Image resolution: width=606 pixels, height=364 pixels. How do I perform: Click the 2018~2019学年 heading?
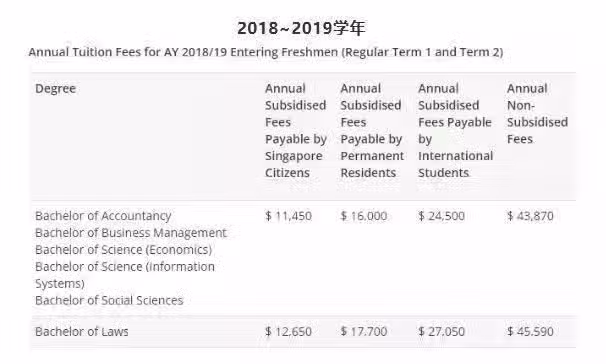(301, 28)
